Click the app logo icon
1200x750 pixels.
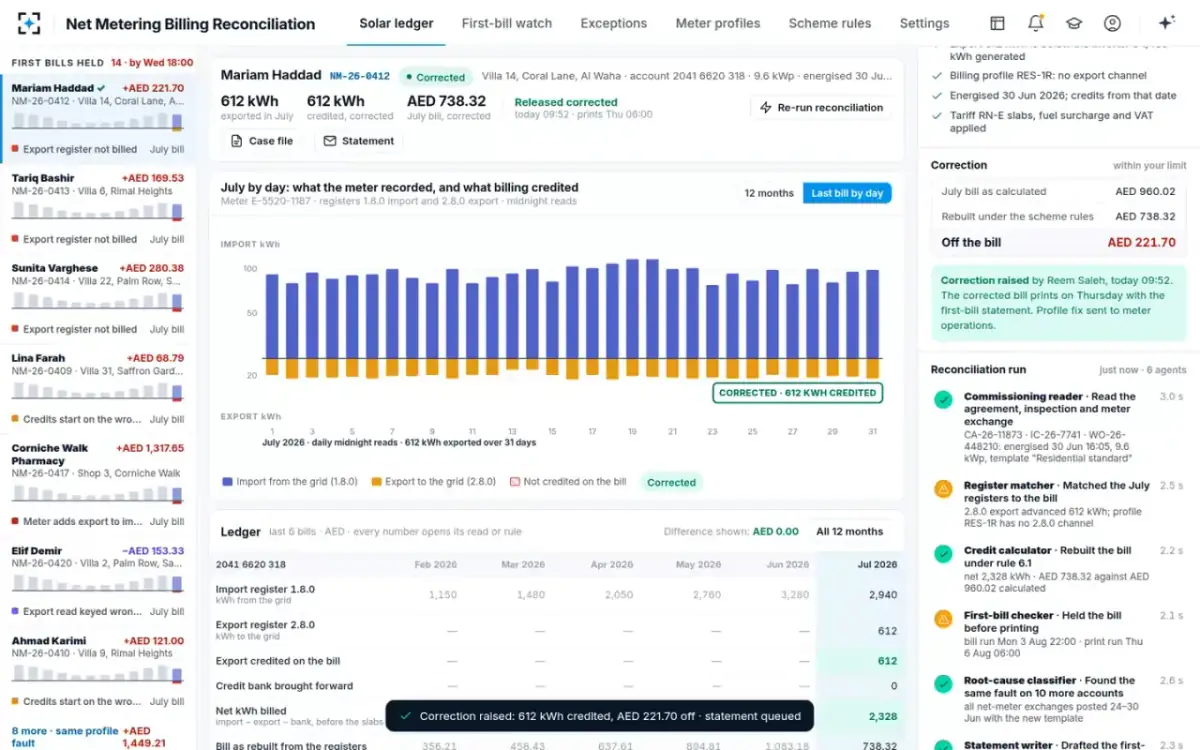click(30, 23)
